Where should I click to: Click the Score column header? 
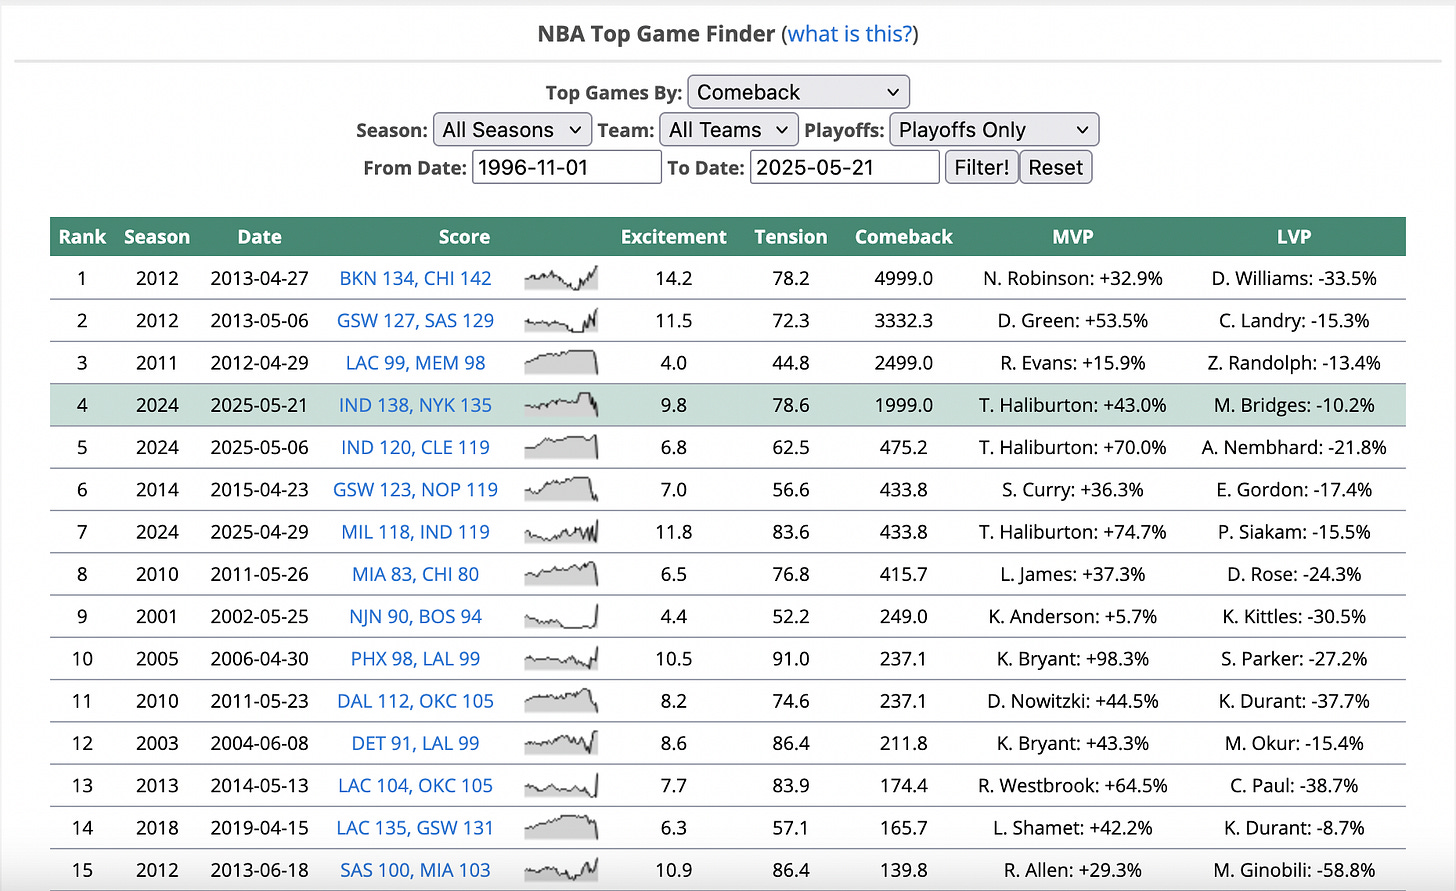[464, 237]
